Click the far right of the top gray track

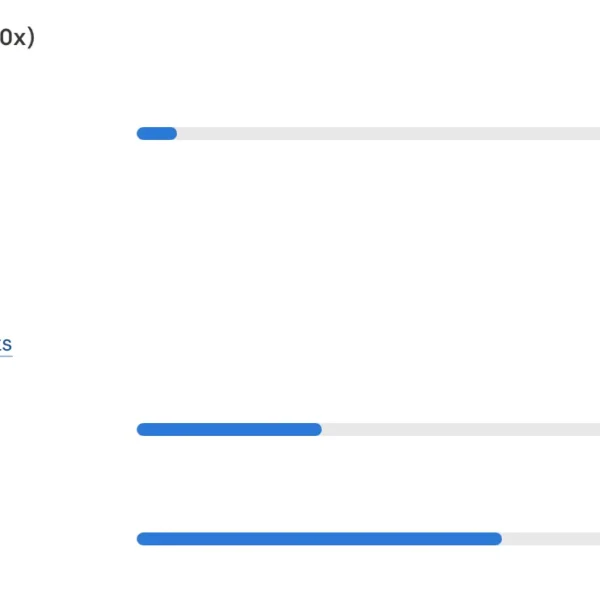[595, 134]
